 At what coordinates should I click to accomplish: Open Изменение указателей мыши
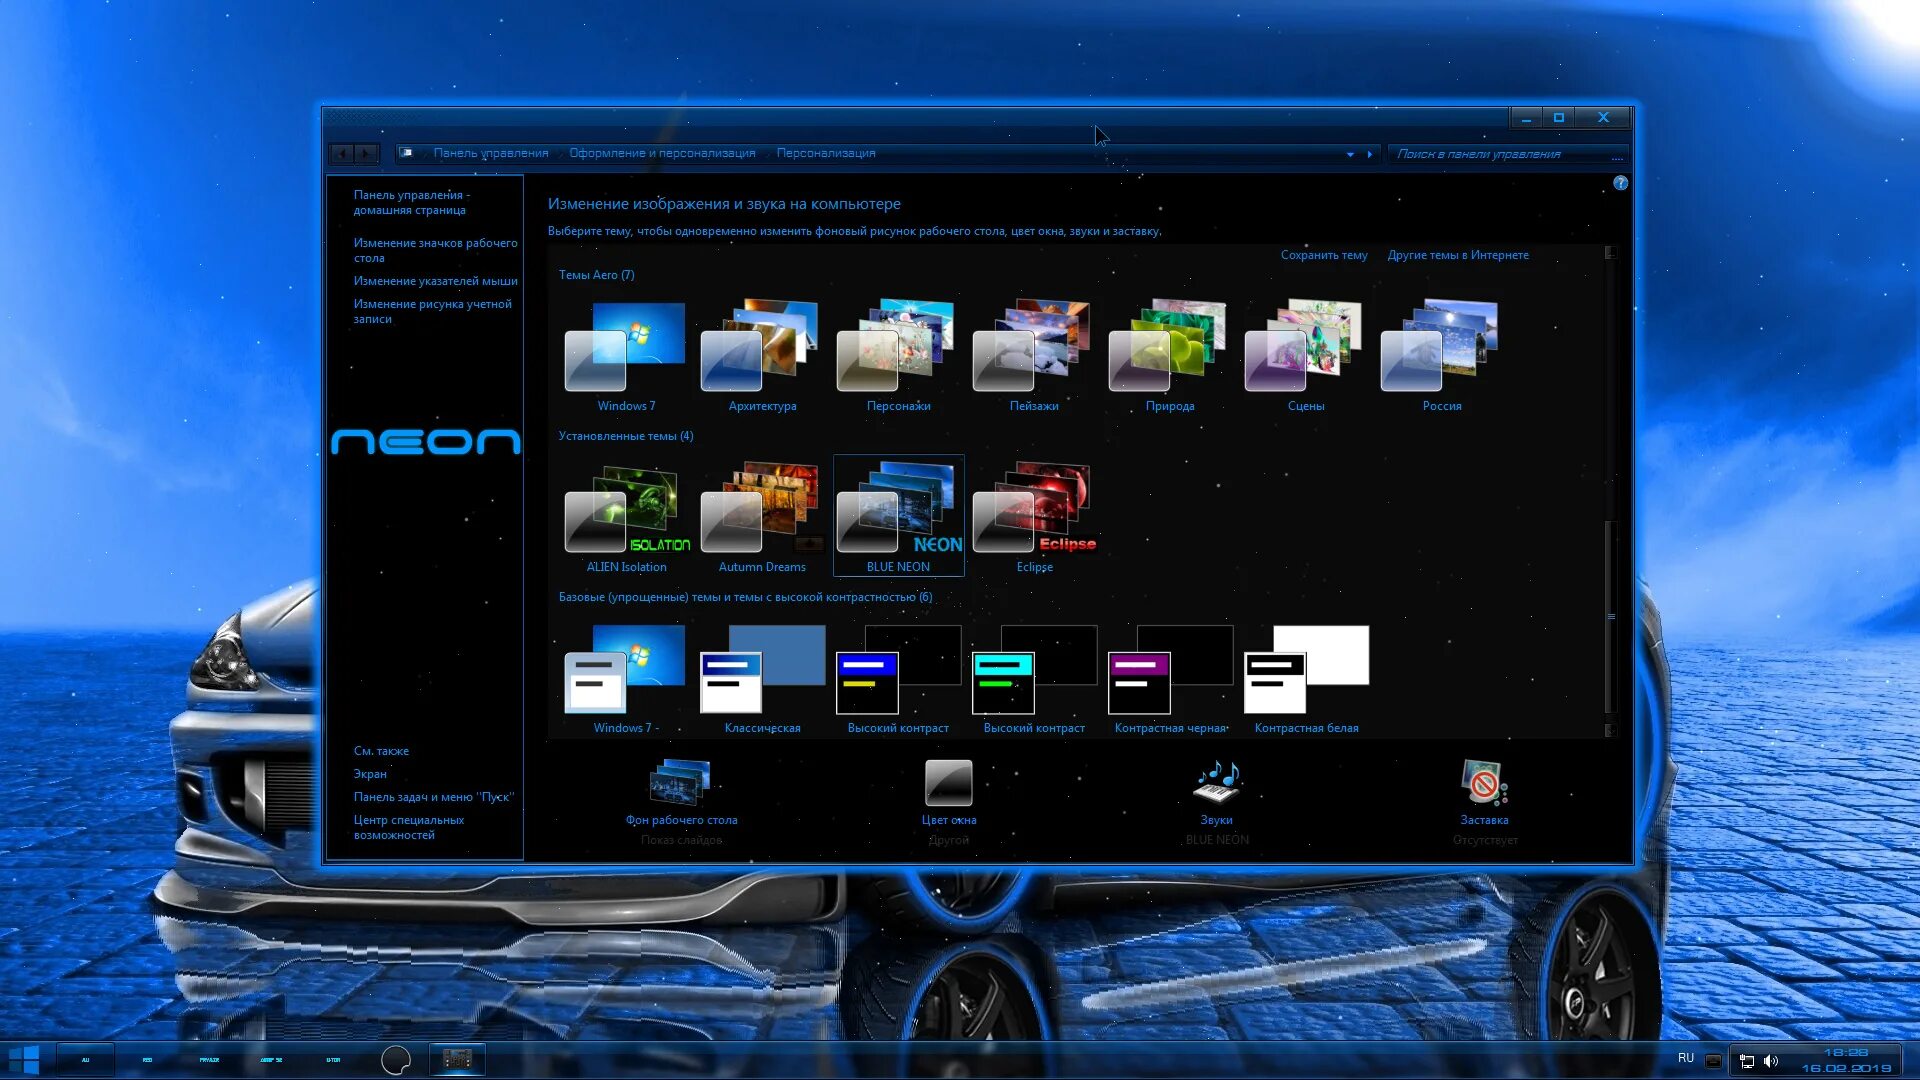click(x=435, y=281)
